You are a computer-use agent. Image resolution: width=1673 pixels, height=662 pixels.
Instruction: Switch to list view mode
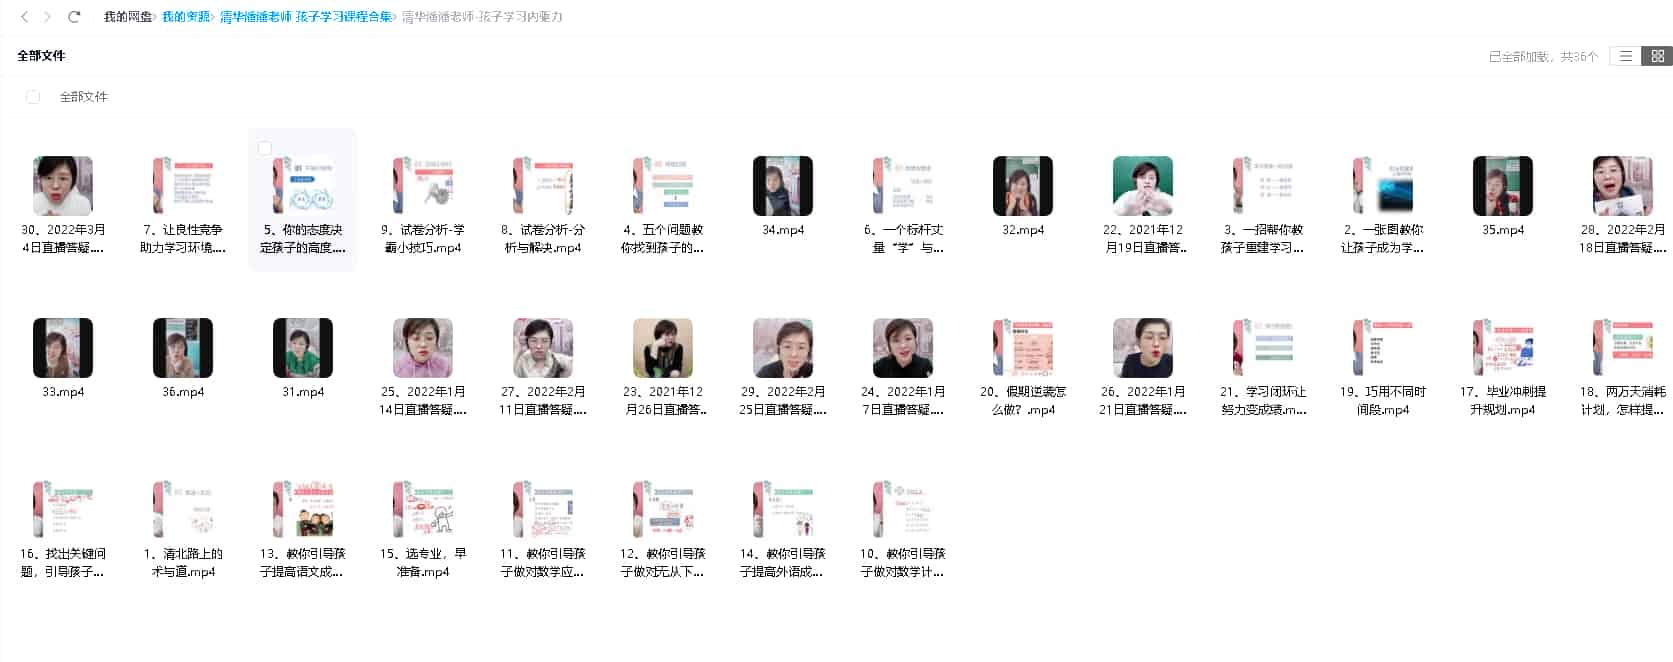tap(1626, 56)
